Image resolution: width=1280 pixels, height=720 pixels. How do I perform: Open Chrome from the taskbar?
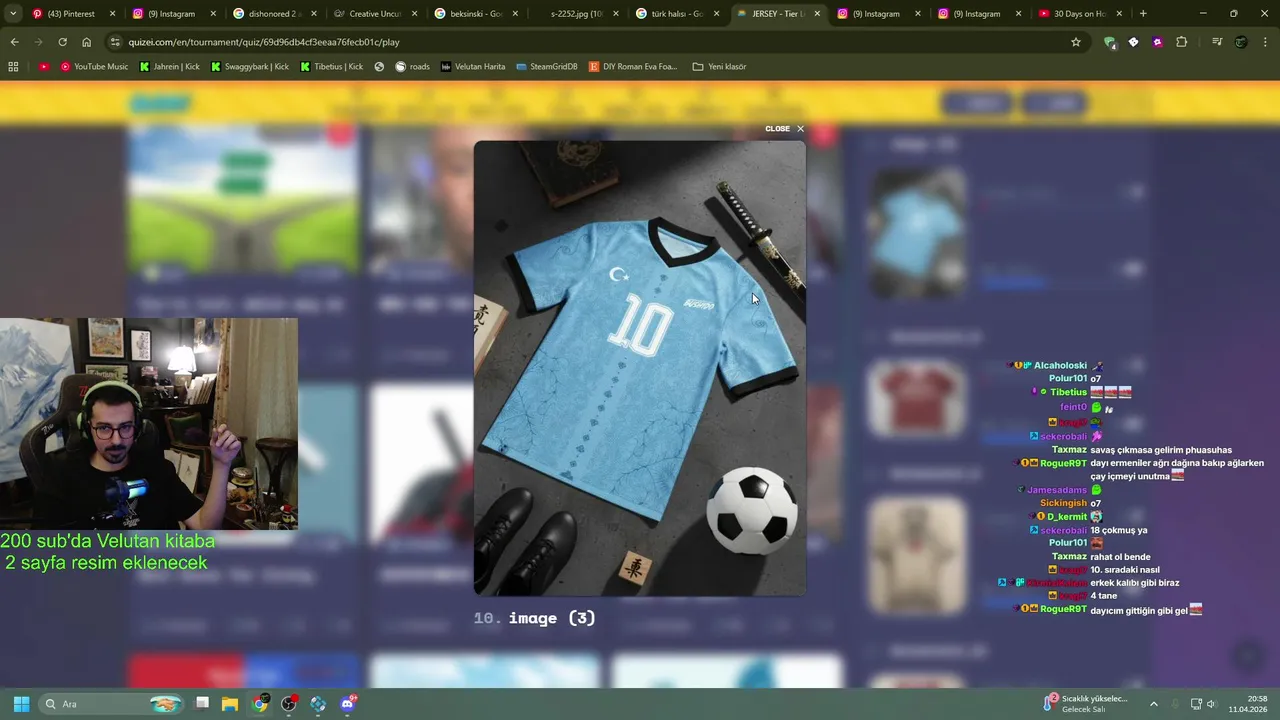point(260,704)
